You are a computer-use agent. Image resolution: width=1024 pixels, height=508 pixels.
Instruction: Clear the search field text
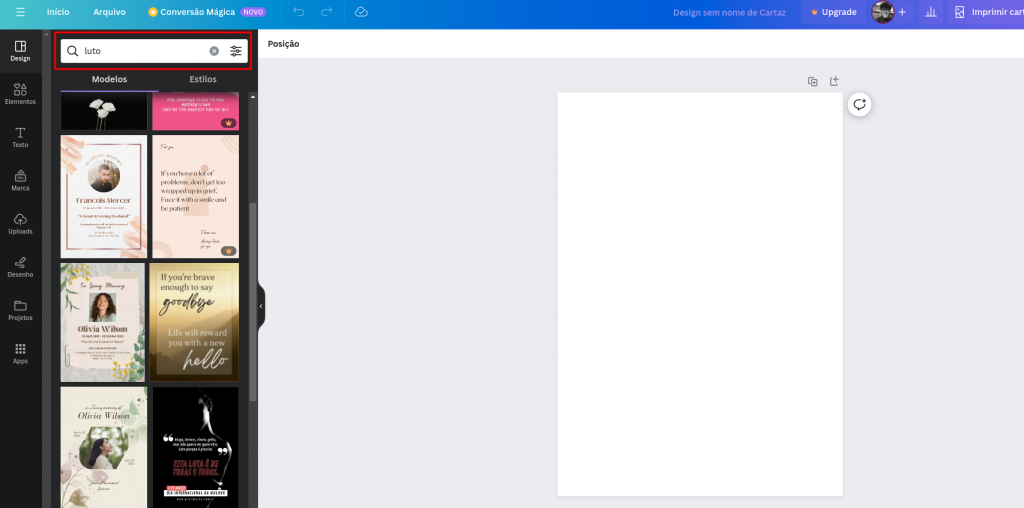(214, 51)
